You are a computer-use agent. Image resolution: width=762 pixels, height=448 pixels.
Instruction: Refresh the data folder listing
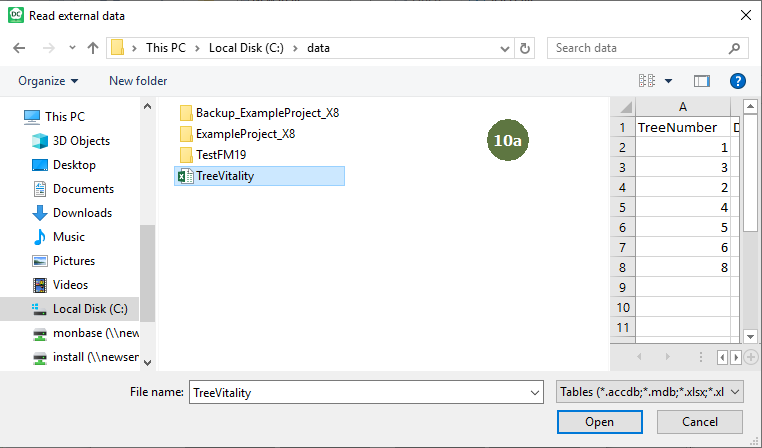(525, 48)
